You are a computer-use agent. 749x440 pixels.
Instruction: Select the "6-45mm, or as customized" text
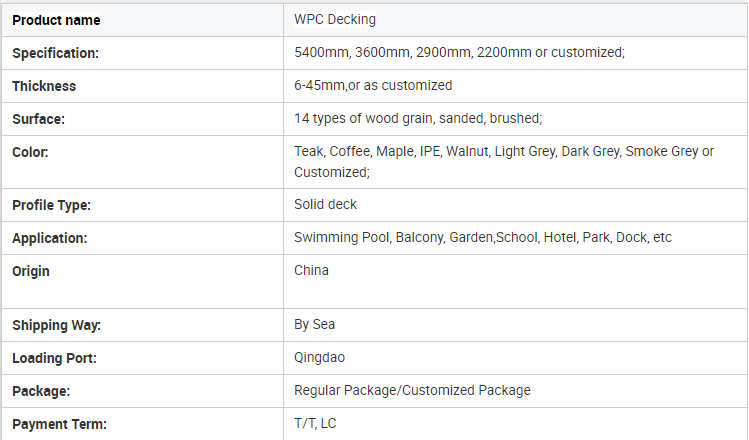tap(373, 86)
